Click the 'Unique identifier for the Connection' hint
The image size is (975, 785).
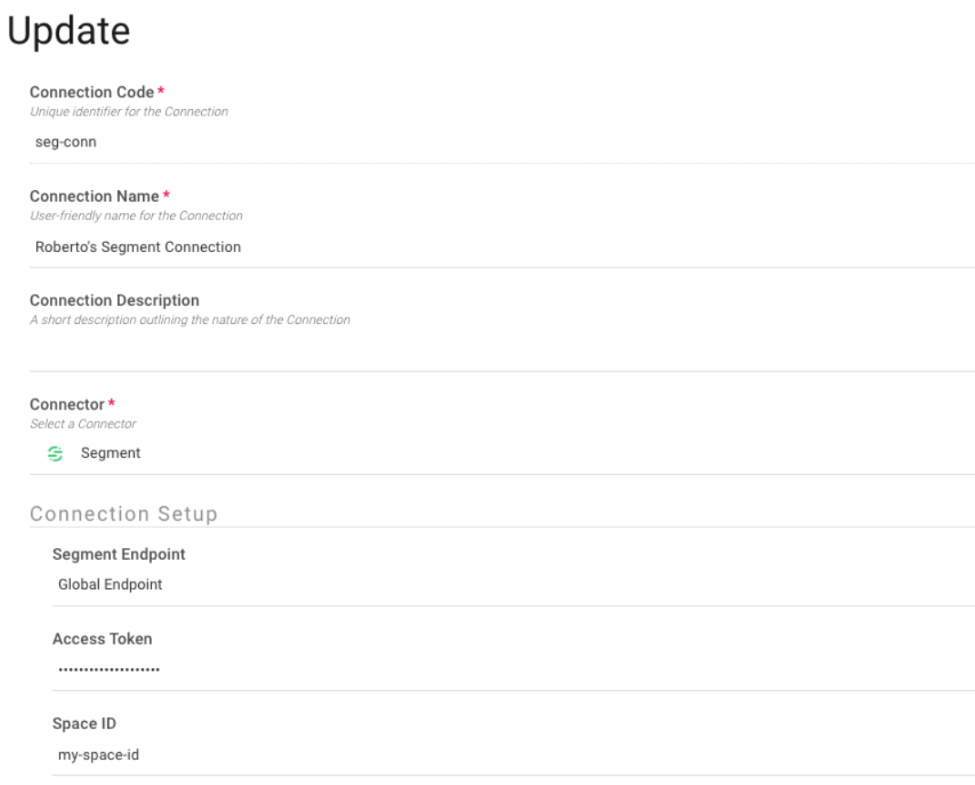tap(129, 112)
